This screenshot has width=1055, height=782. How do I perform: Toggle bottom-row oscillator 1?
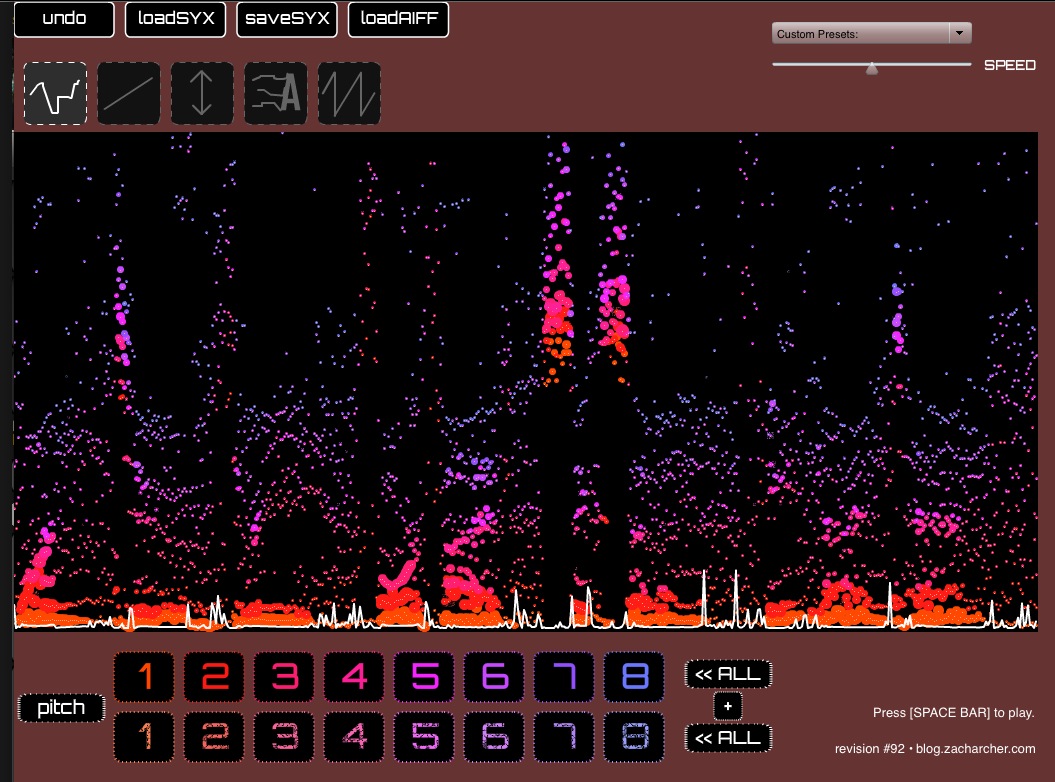[144, 737]
